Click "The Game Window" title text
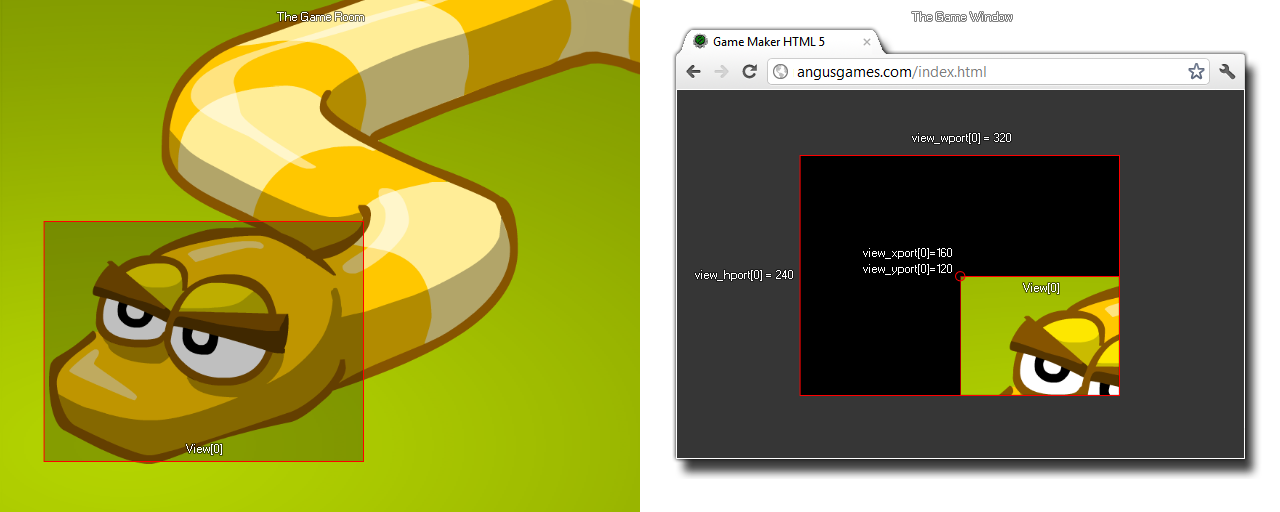 [x=962, y=17]
